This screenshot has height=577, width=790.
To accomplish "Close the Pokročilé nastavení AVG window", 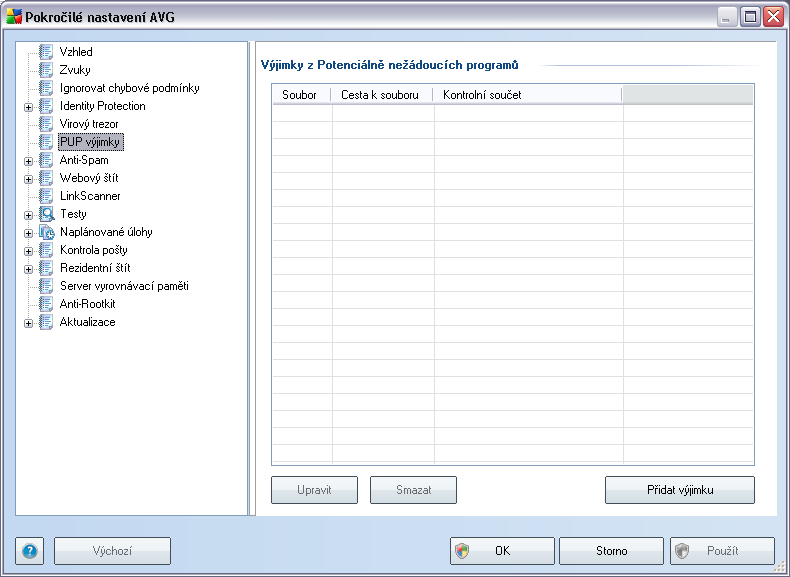I will pyautogui.click(x=773, y=17).
